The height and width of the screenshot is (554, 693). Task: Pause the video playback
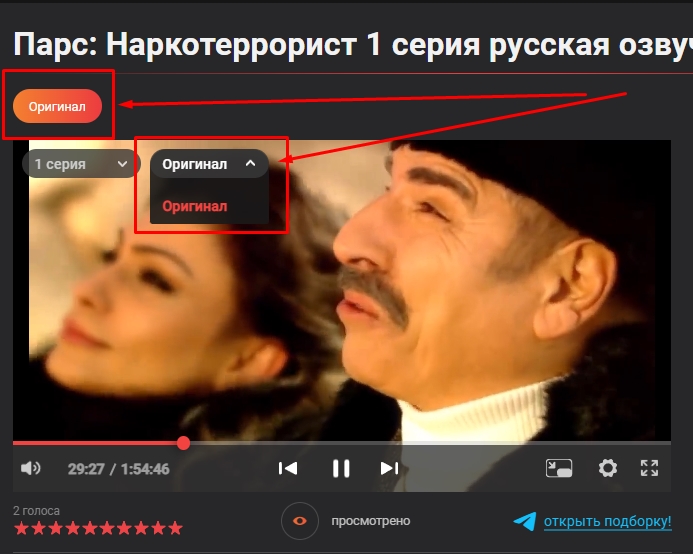coord(341,468)
